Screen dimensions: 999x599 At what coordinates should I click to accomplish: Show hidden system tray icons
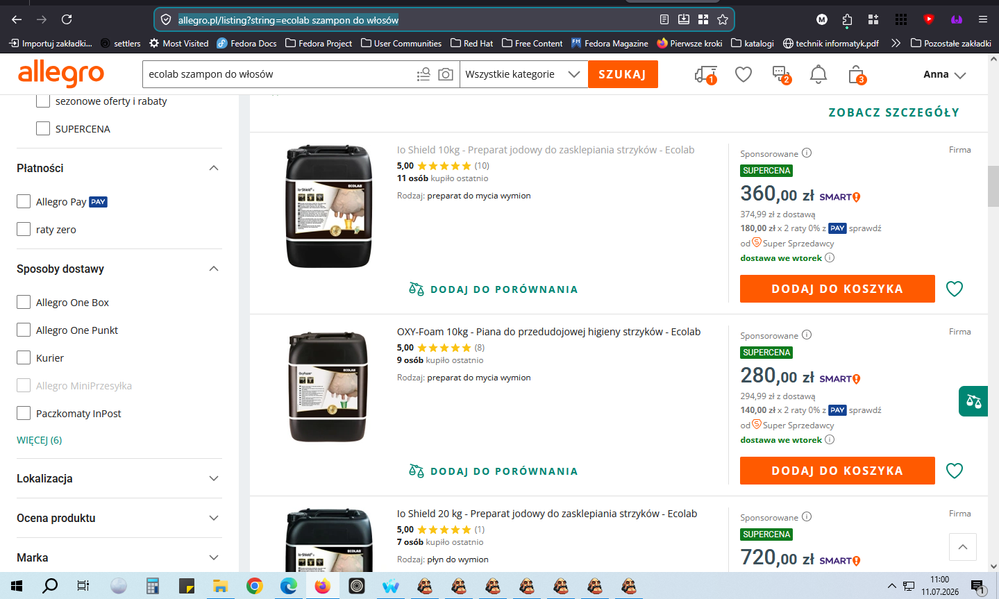pyautogui.click(x=891, y=586)
